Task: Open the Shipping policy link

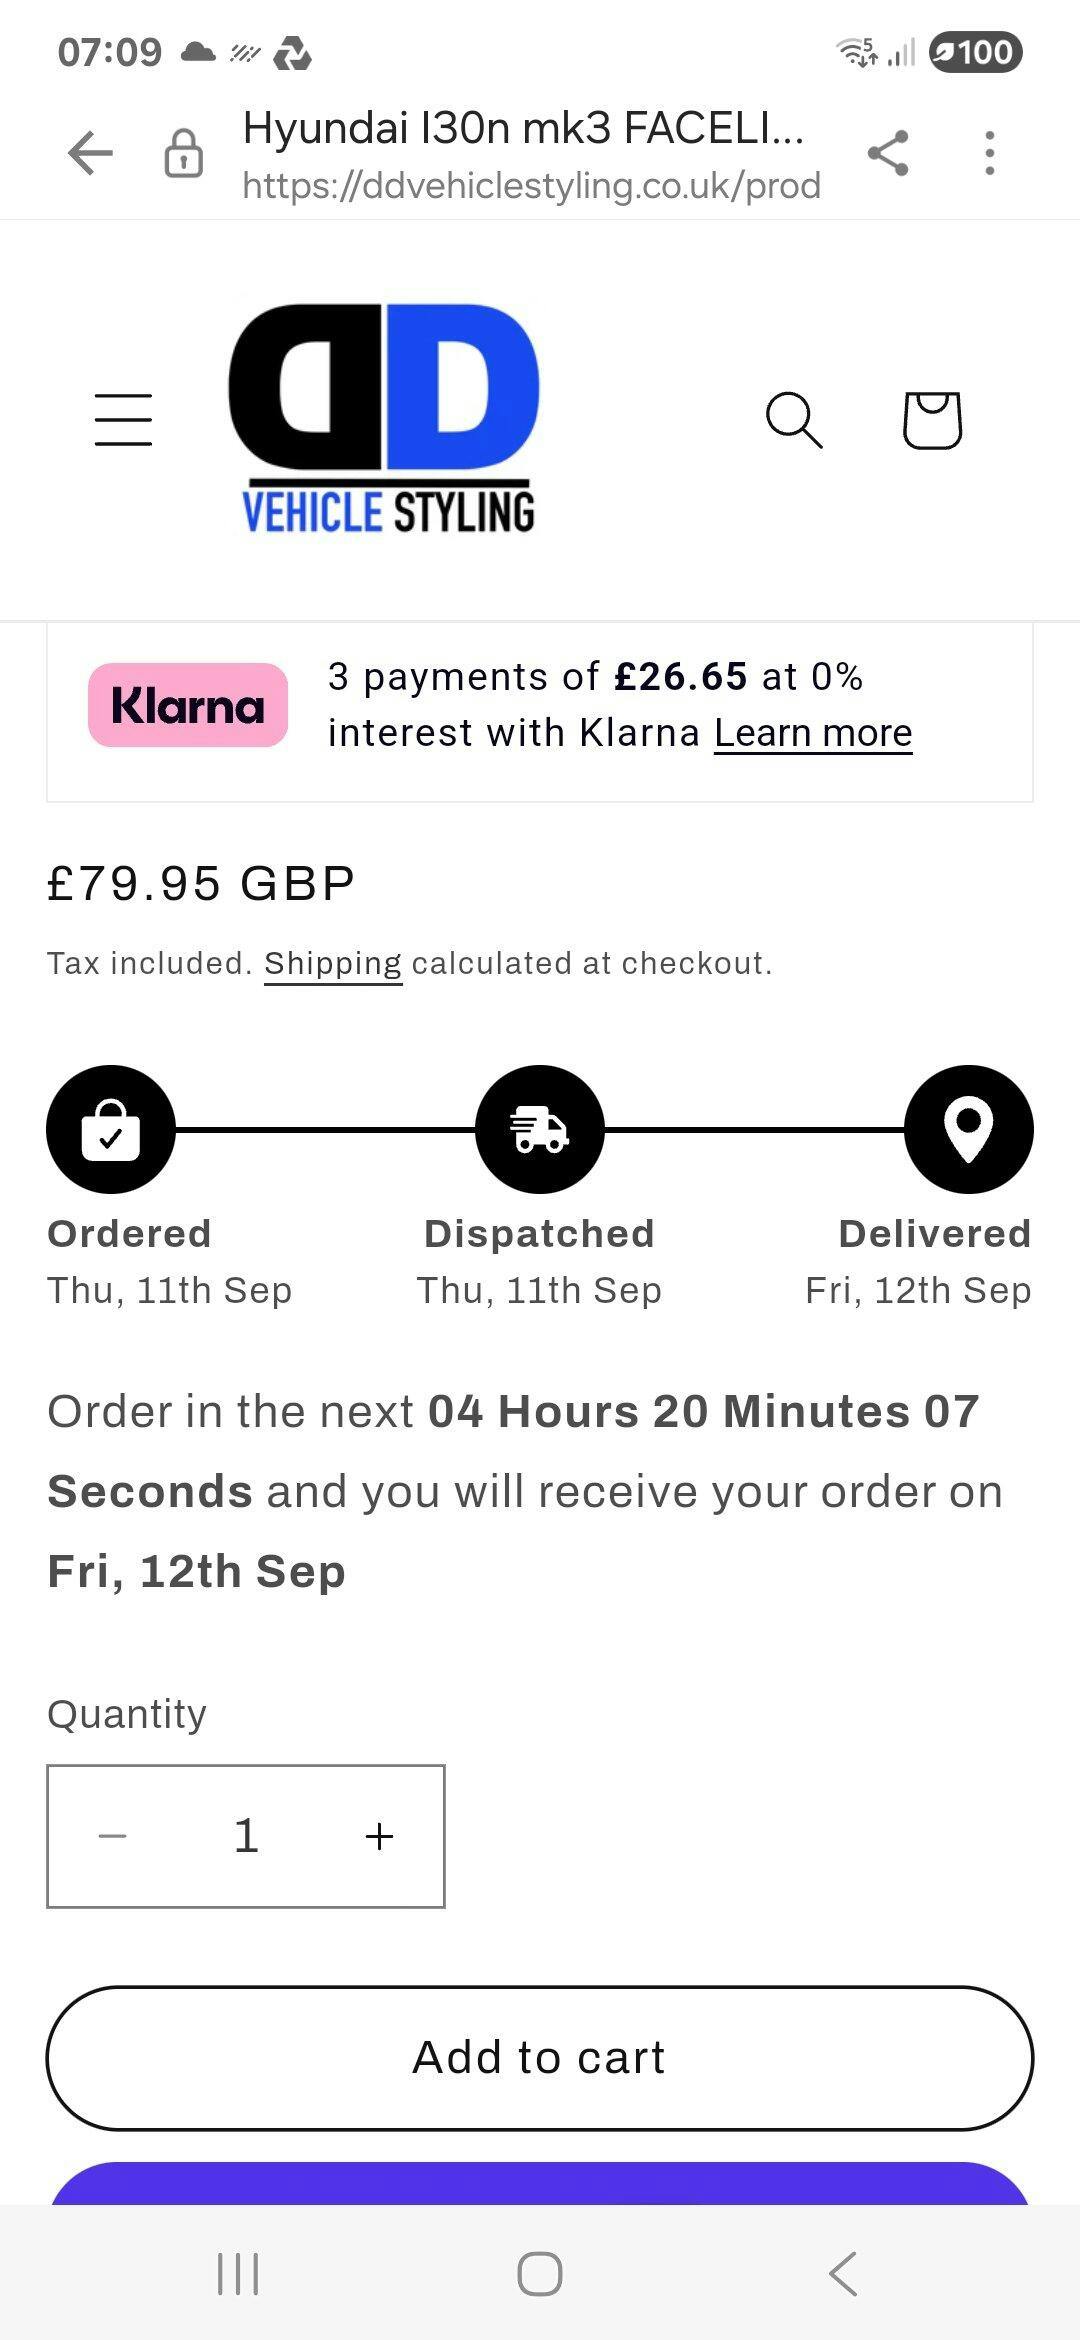Action: (x=333, y=963)
